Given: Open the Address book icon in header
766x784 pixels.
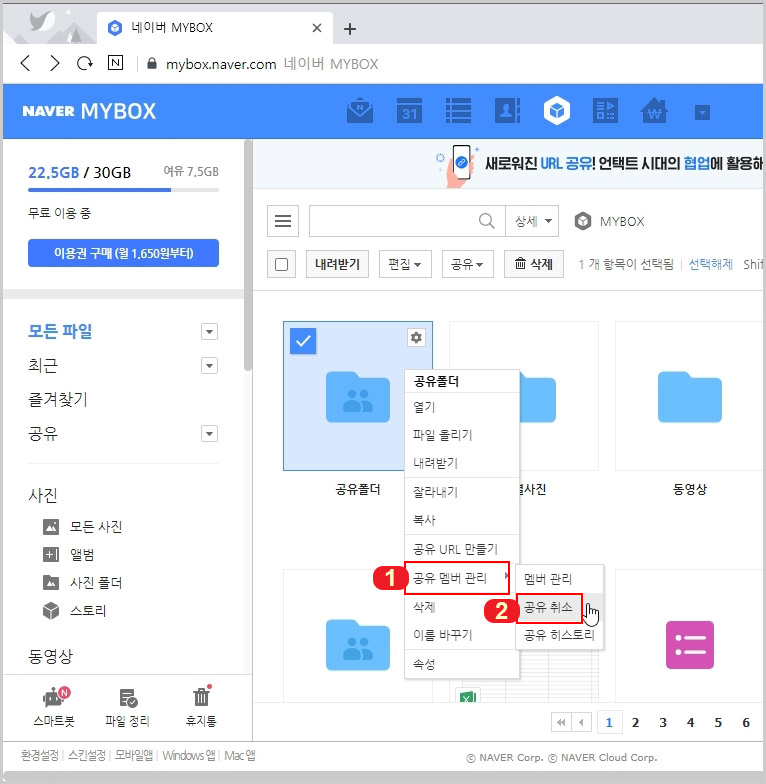Looking at the screenshot, I should click(x=507, y=110).
